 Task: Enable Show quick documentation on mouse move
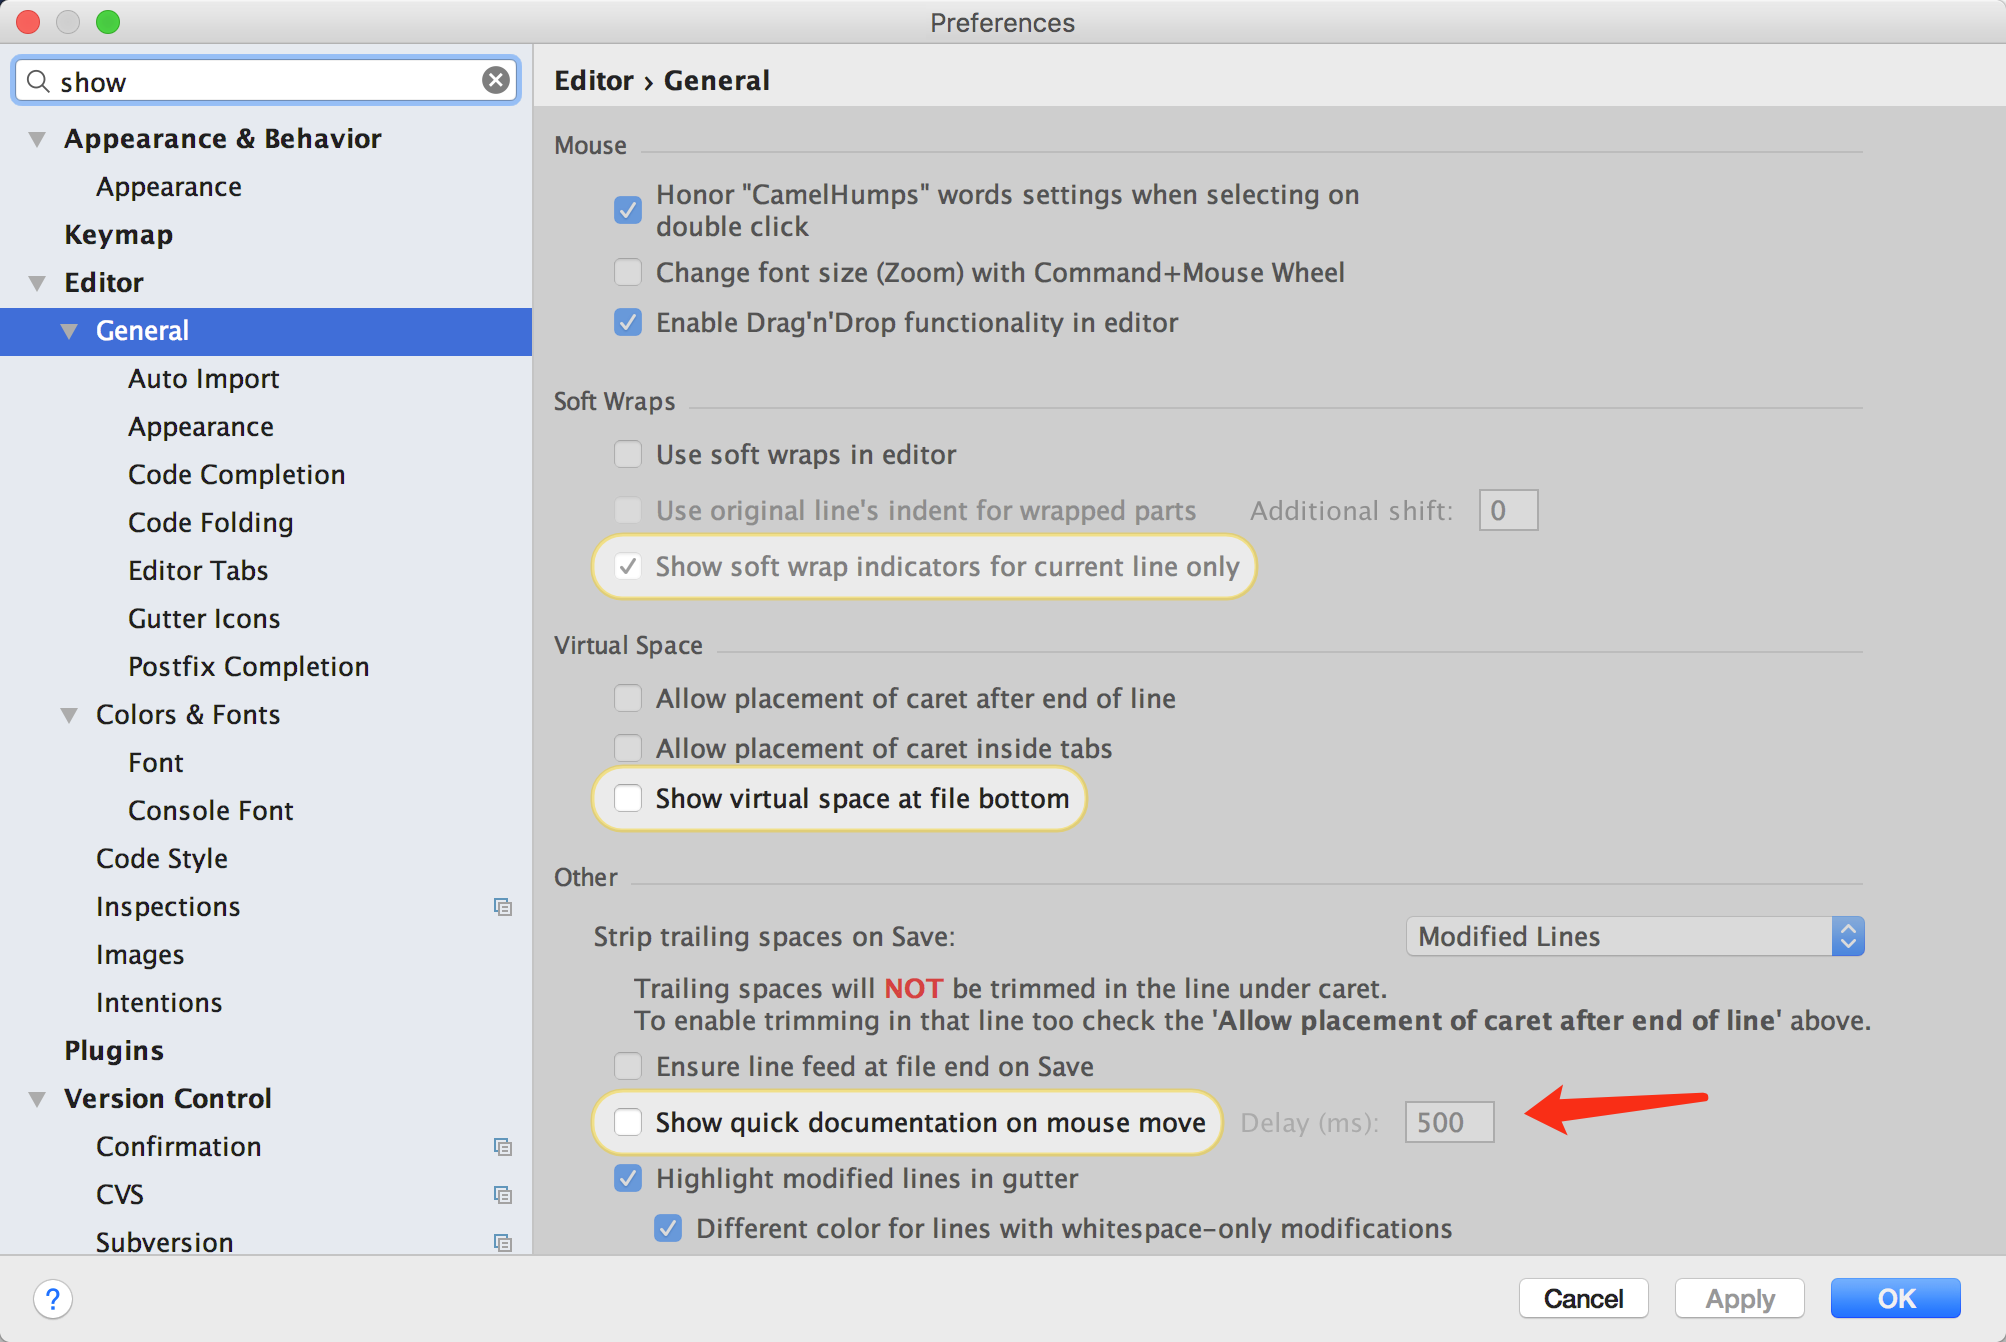tap(628, 1122)
